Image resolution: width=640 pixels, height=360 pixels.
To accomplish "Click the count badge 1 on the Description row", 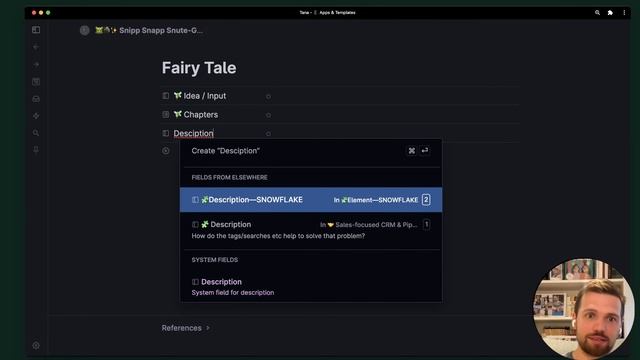I will click(426, 224).
